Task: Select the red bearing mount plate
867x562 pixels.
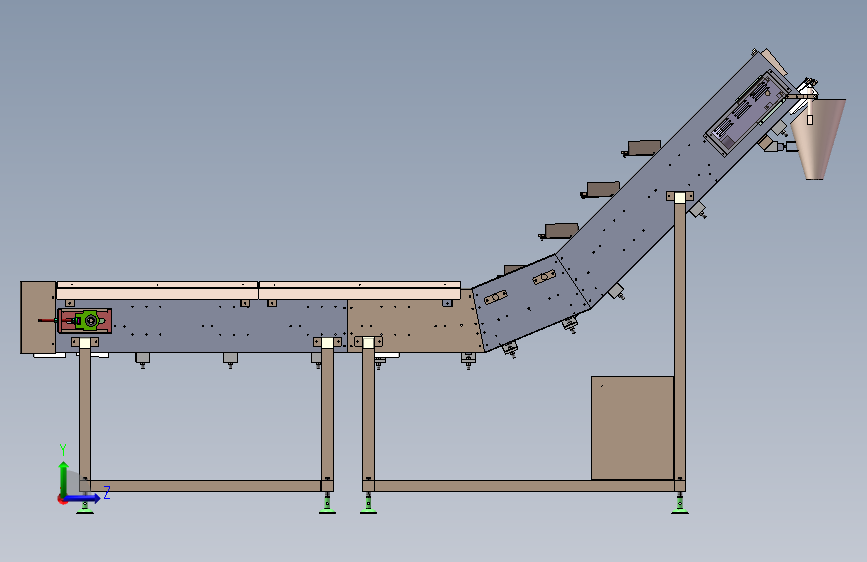Action: 85,321
